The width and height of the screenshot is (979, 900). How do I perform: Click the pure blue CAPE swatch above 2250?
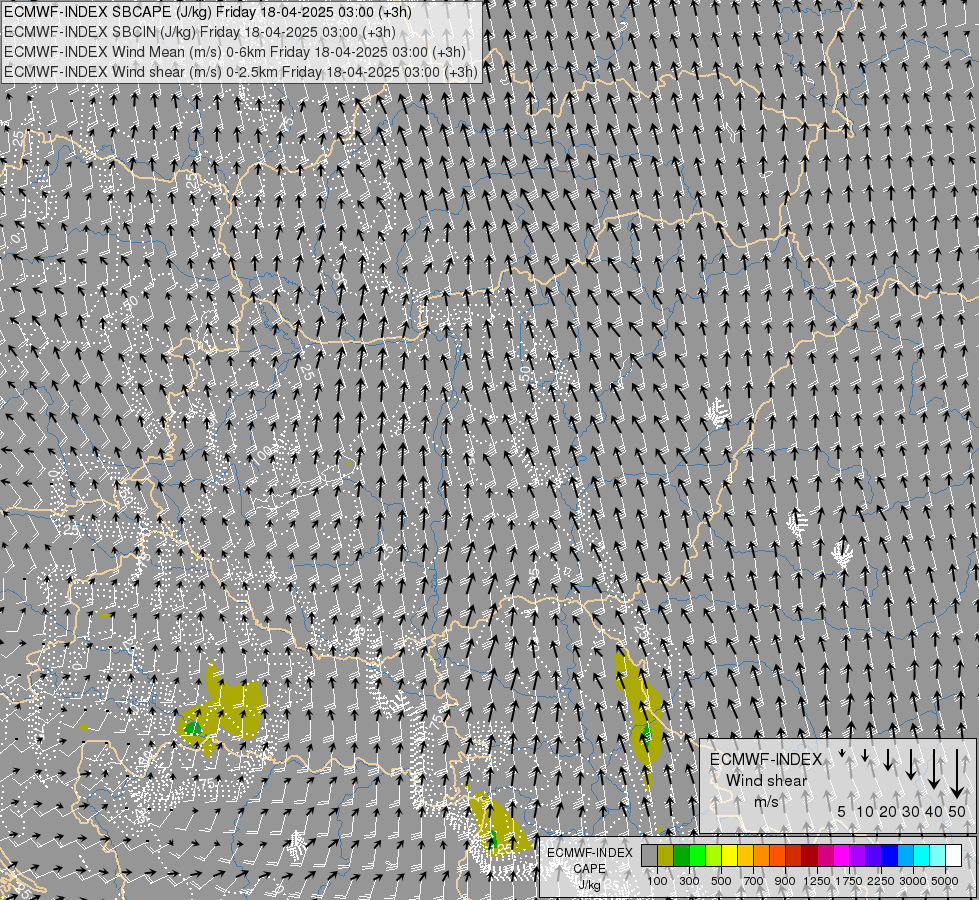(x=890, y=855)
